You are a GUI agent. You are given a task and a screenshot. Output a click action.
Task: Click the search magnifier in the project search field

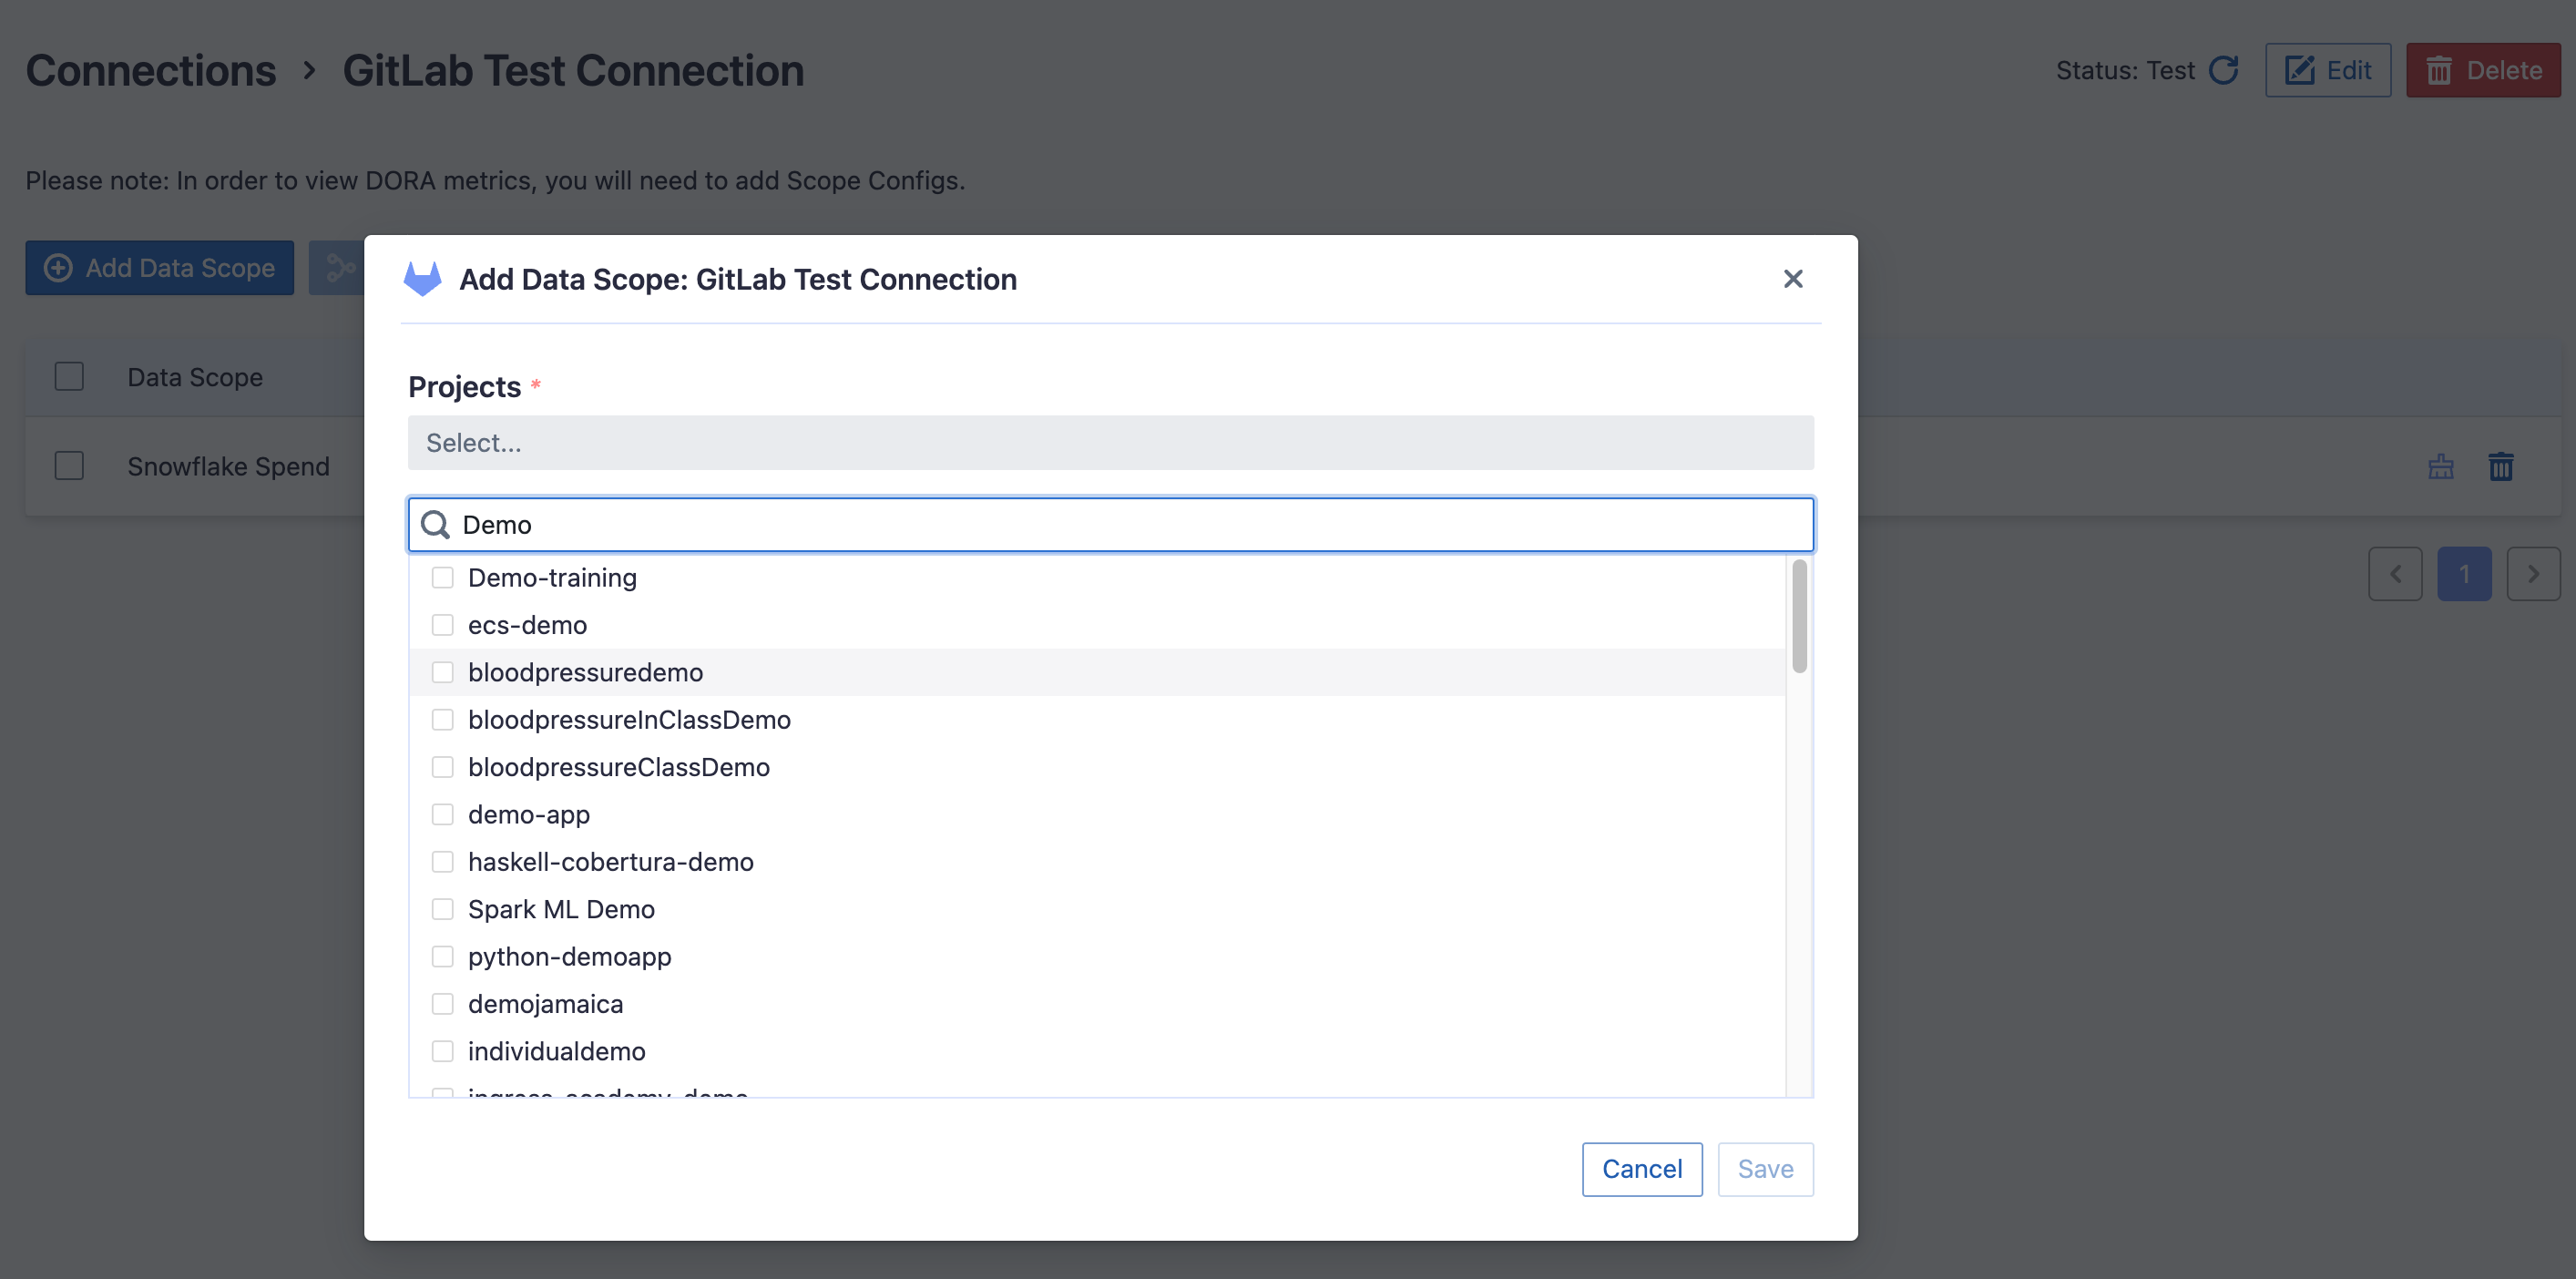point(436,524)
